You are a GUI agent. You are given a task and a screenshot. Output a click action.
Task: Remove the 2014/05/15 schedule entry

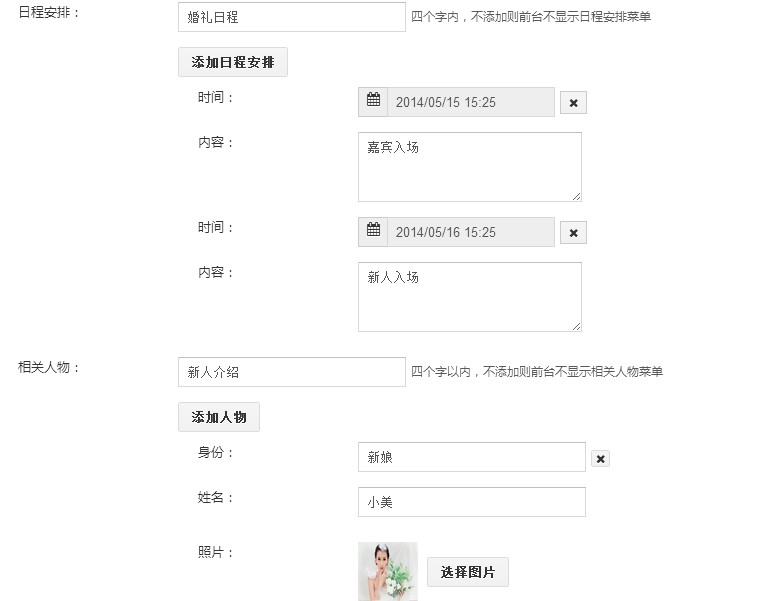pyautogui.click(x=573, y=102)
